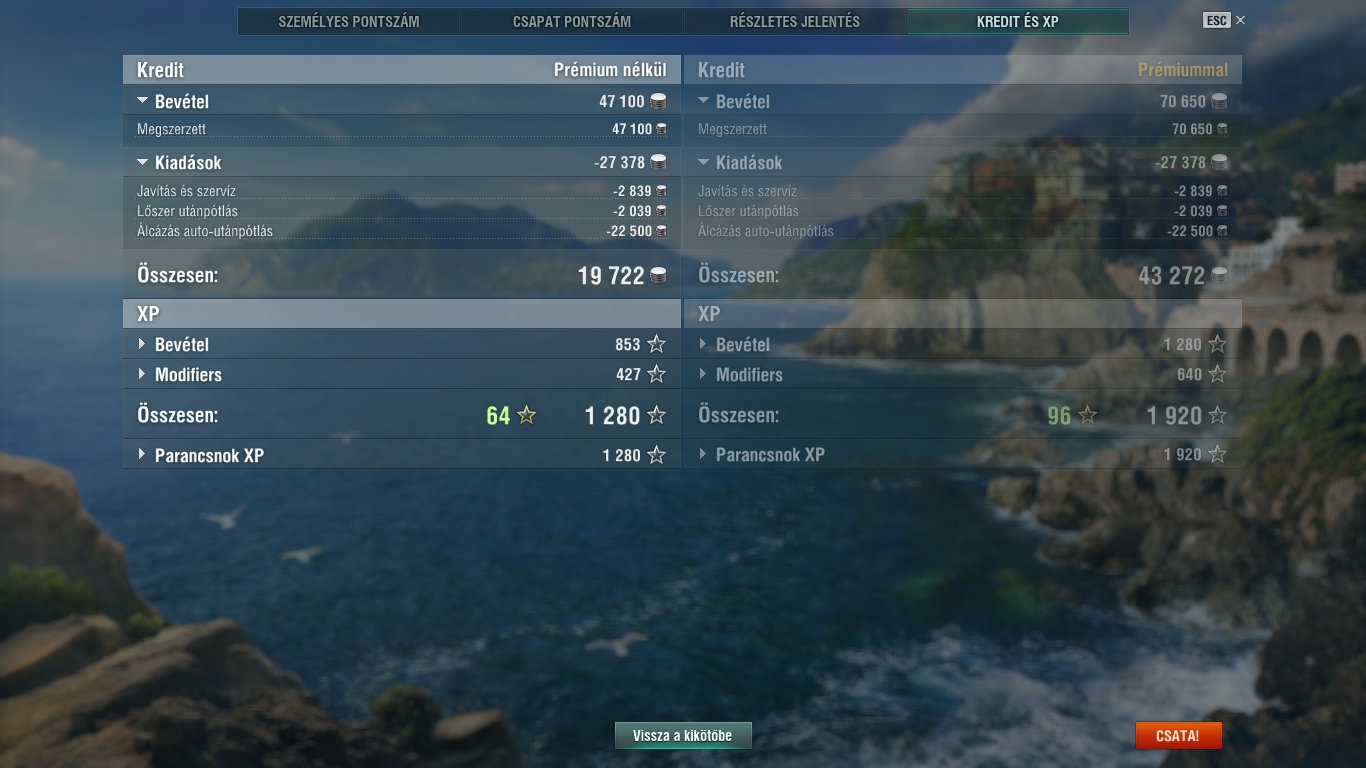Screen dimensions: 1366x768
Task: Close the report with the ESC X button
Action: click(1225, 20)
